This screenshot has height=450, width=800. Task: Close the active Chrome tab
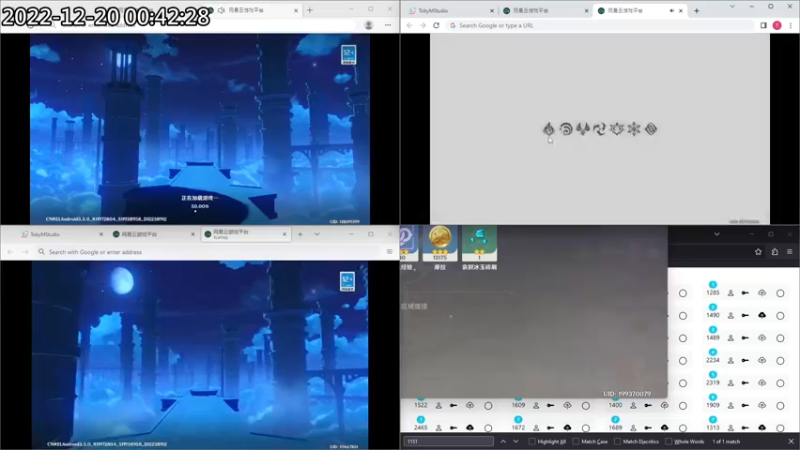681,10
